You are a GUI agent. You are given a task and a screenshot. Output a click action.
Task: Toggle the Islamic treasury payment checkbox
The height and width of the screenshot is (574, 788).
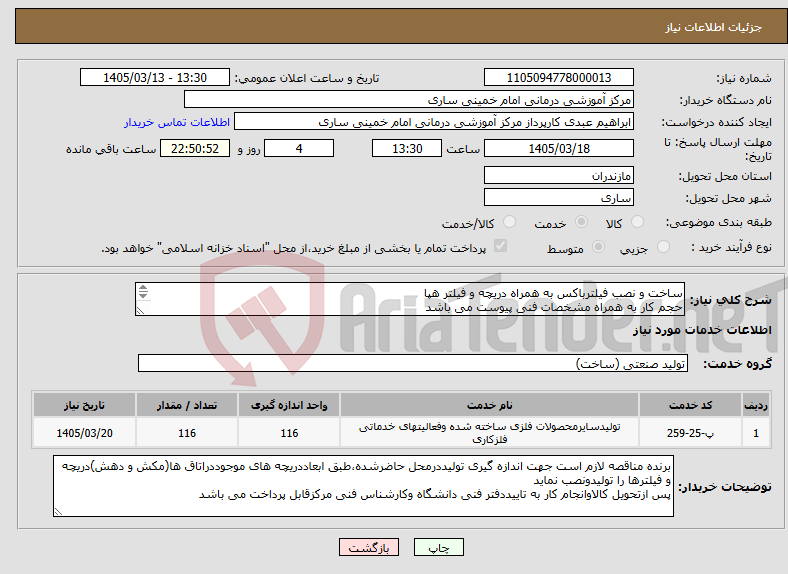[501, 246]
